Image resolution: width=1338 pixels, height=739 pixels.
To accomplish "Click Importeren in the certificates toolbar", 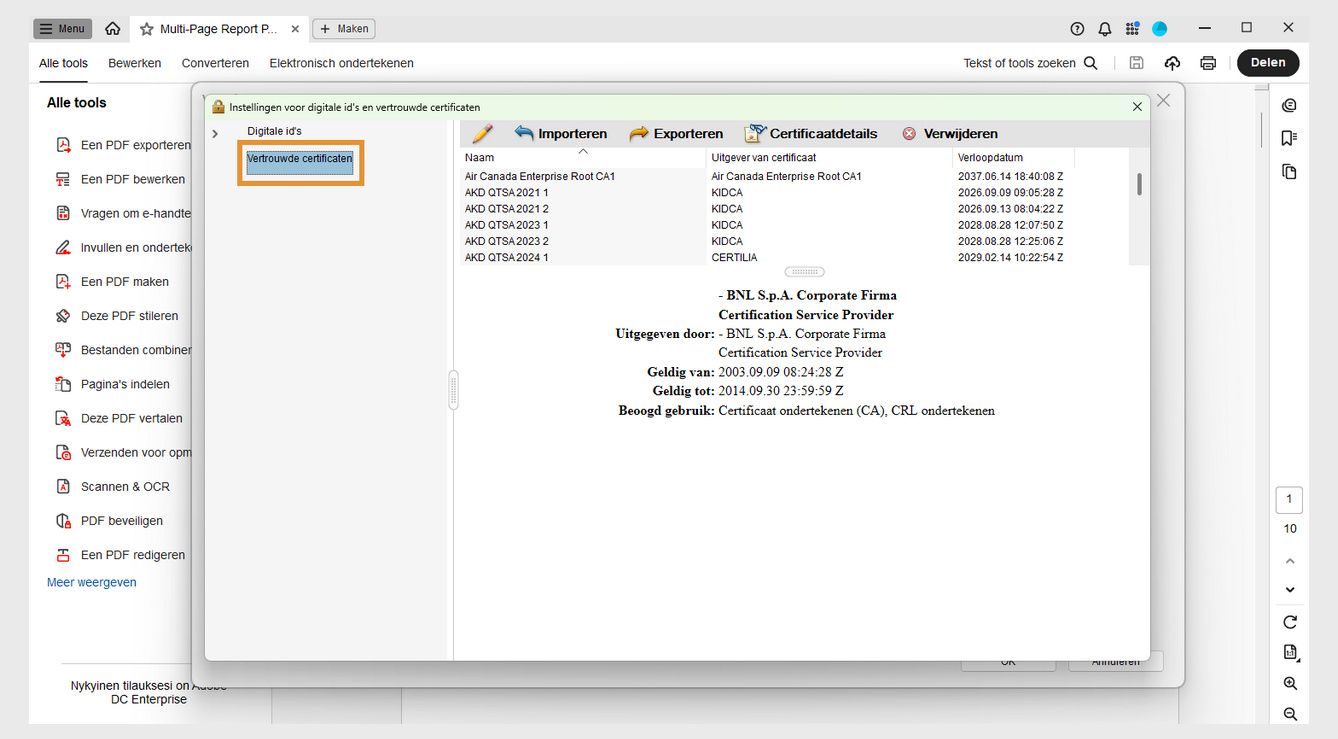I will [x=560, y=133].
